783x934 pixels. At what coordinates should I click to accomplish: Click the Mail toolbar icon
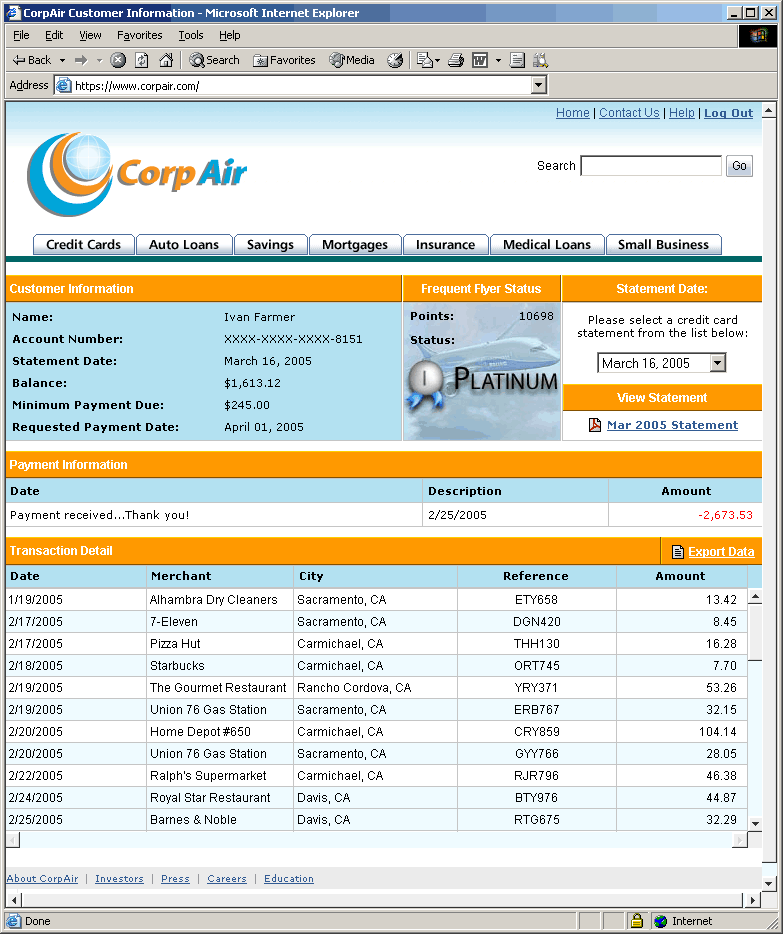coord(424,60)
